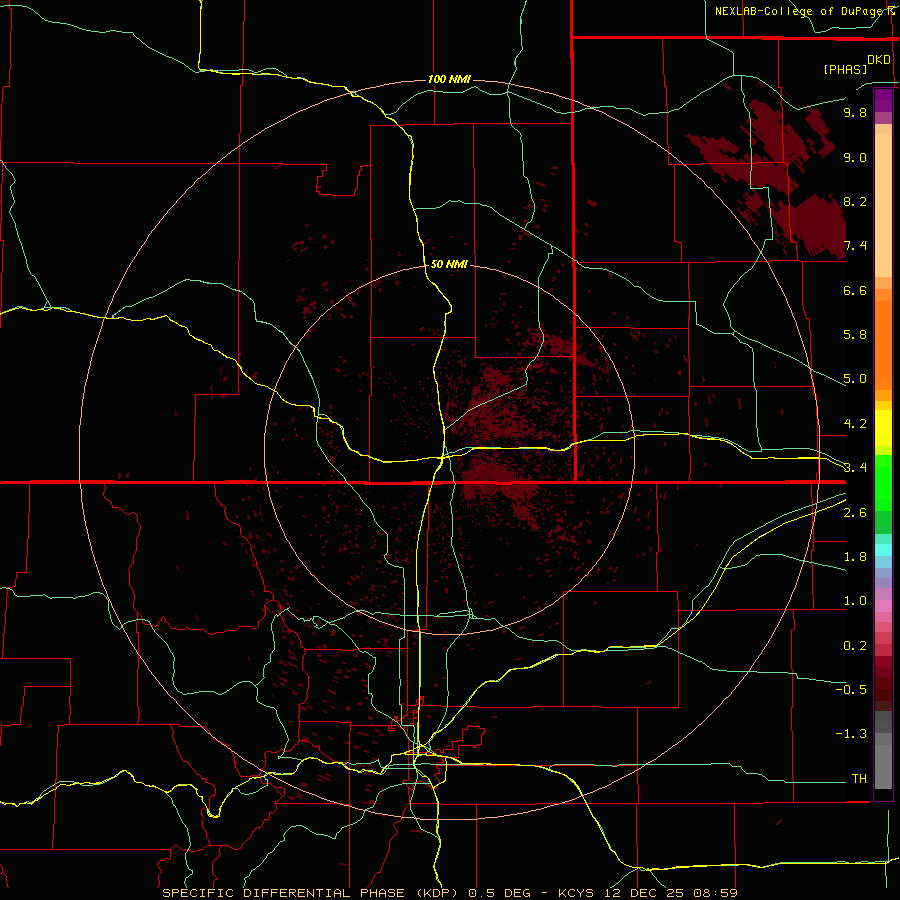This screenshot has width=900, height=900.
Task: Click the 3.4 color scale value
Action: 855,468
